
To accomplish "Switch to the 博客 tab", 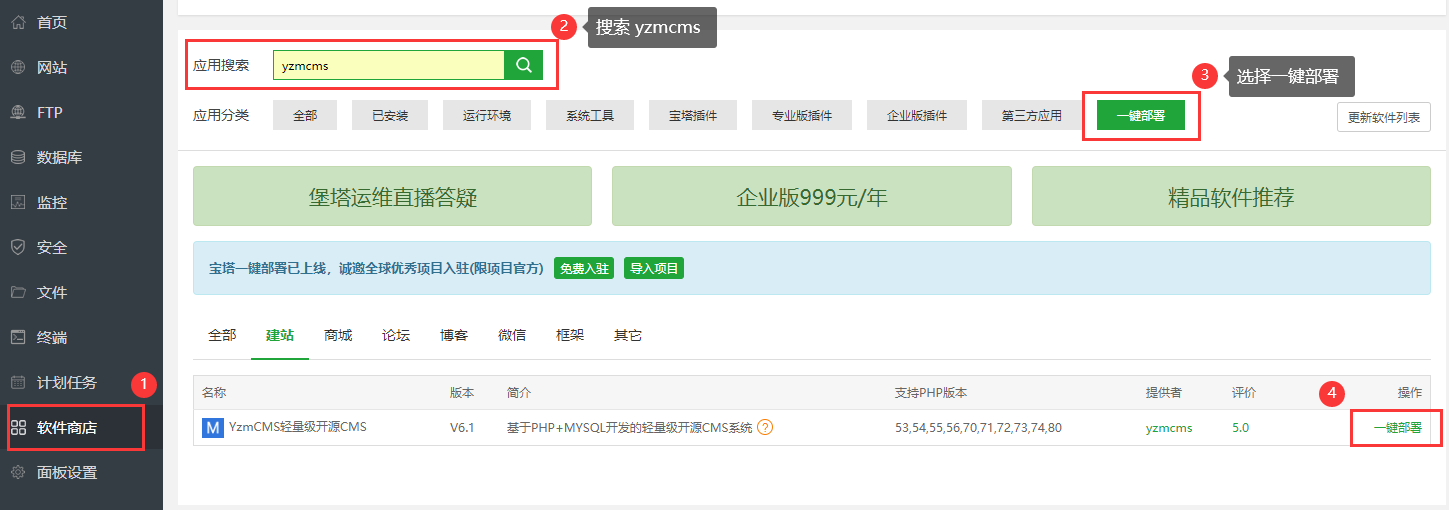I will pos(454,335).
